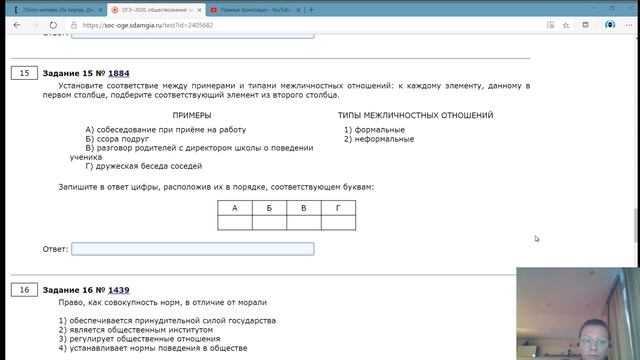Go back to the previous page
The width and height of the screenshot is (640, 360).
17,25
